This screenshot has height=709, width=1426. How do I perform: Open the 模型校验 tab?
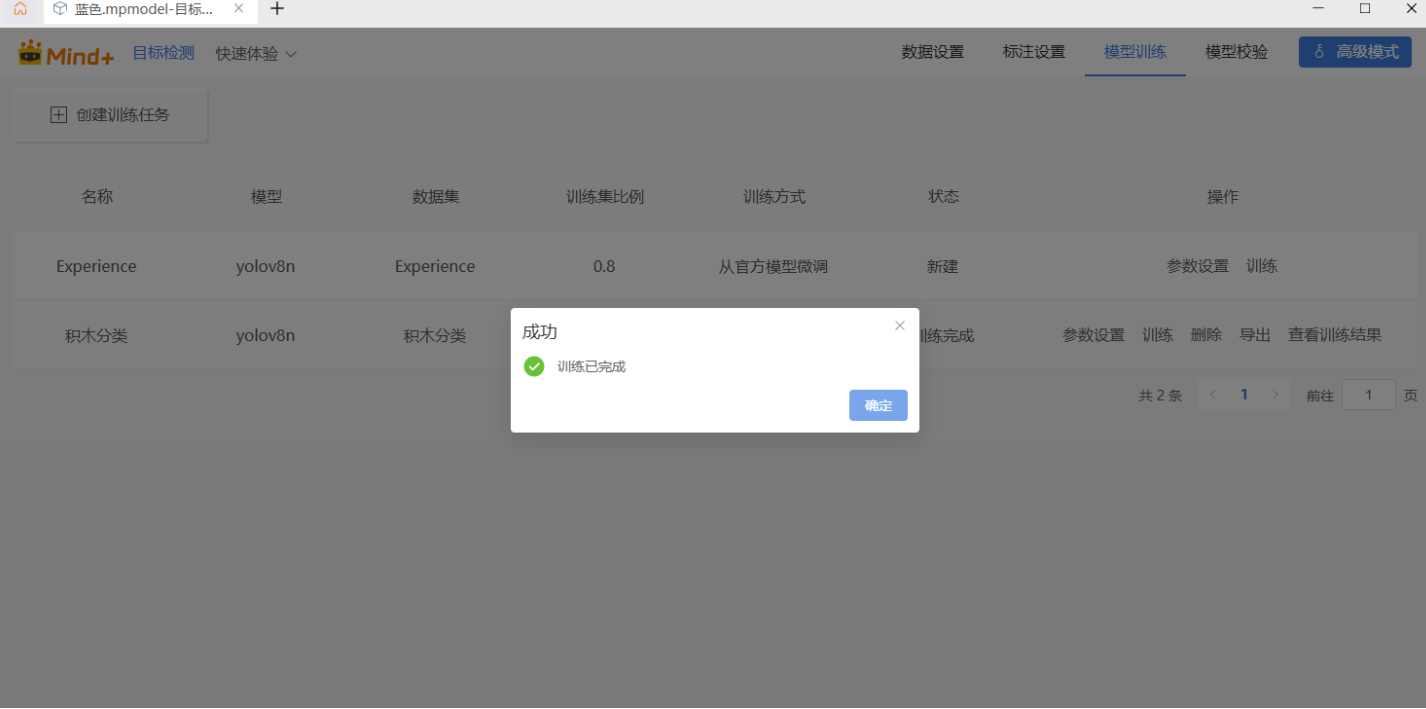tap(1236, 52)
